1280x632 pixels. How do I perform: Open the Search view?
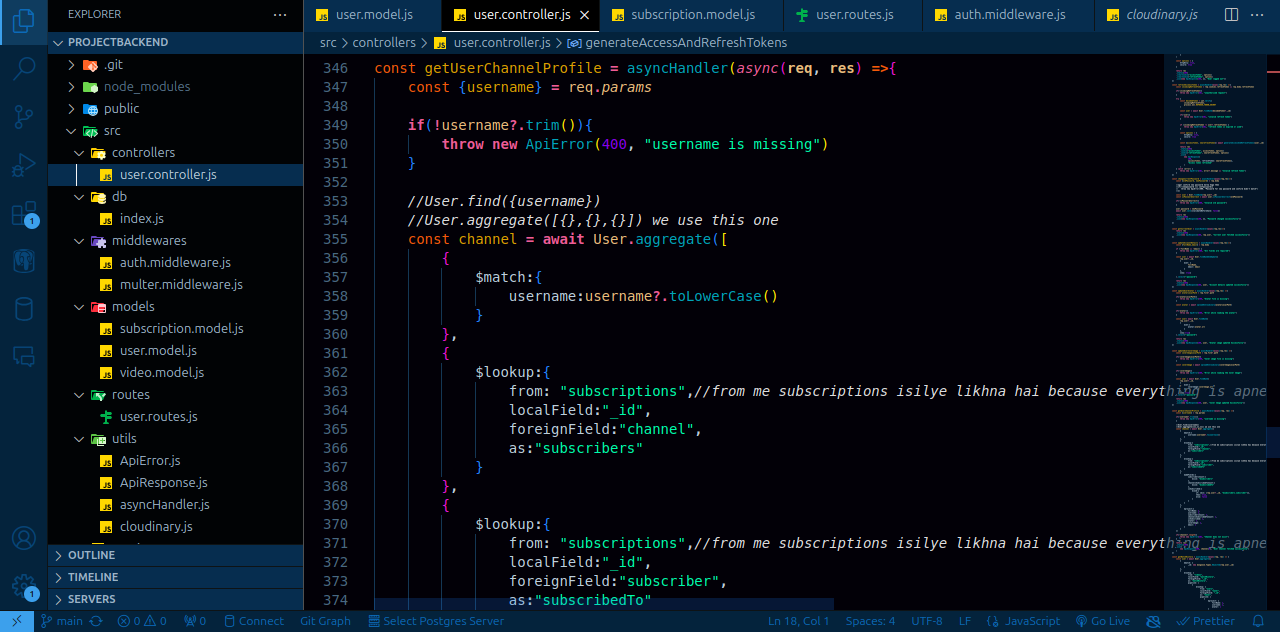[24, 69]
